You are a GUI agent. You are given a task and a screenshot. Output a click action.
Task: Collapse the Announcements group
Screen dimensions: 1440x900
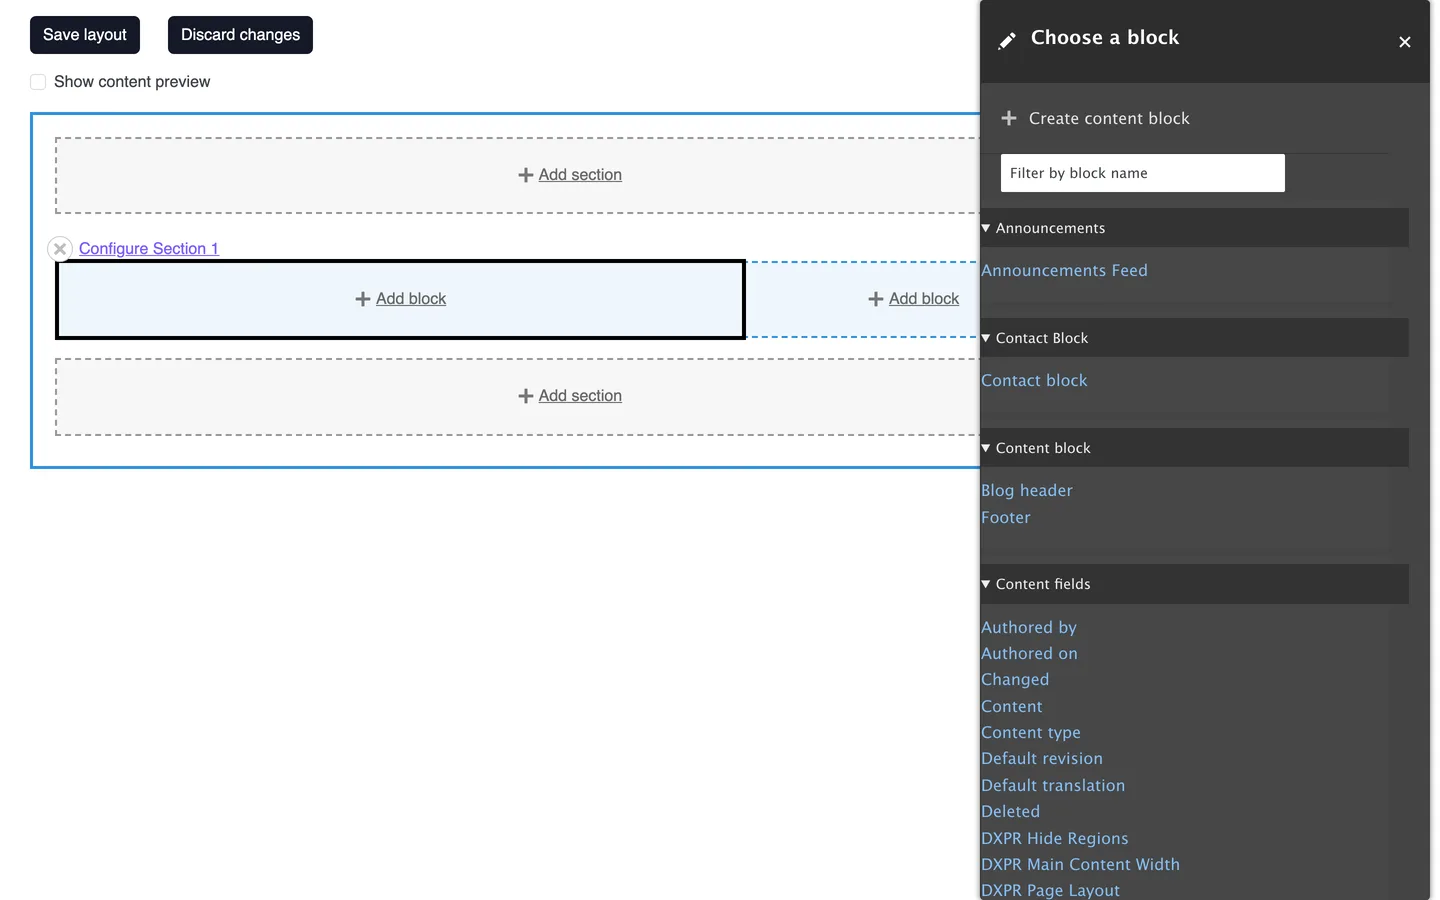click(1194, 228)
